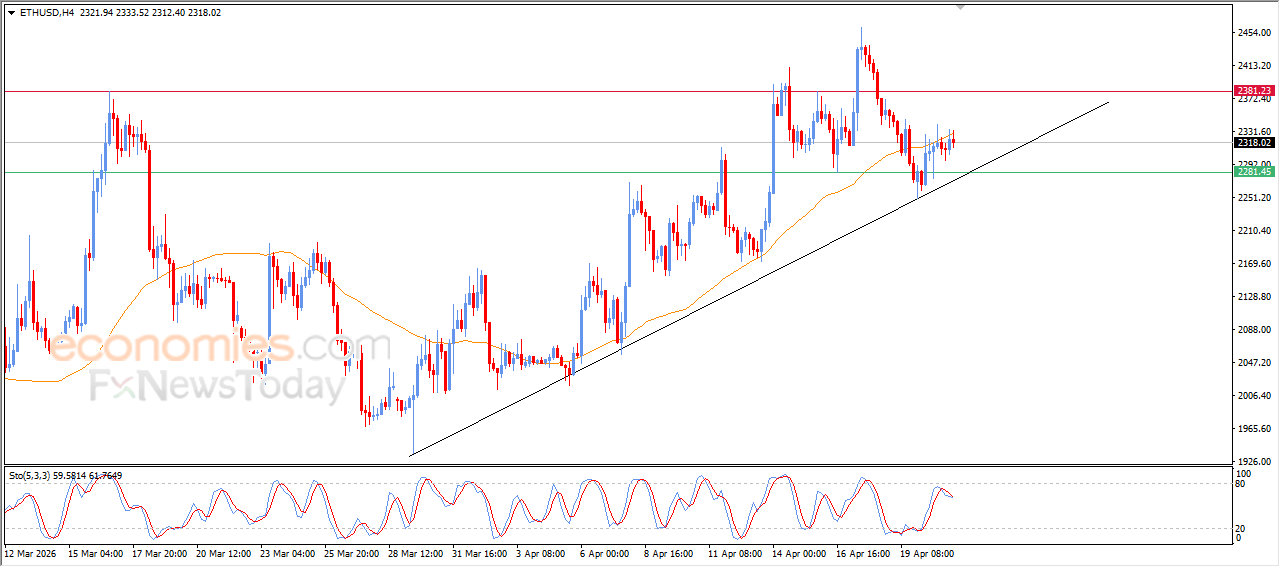This screenshot has width=1280, height=567.
Task: Click the Sto(5,3,3) indicator label
Action: coord(65,476)
